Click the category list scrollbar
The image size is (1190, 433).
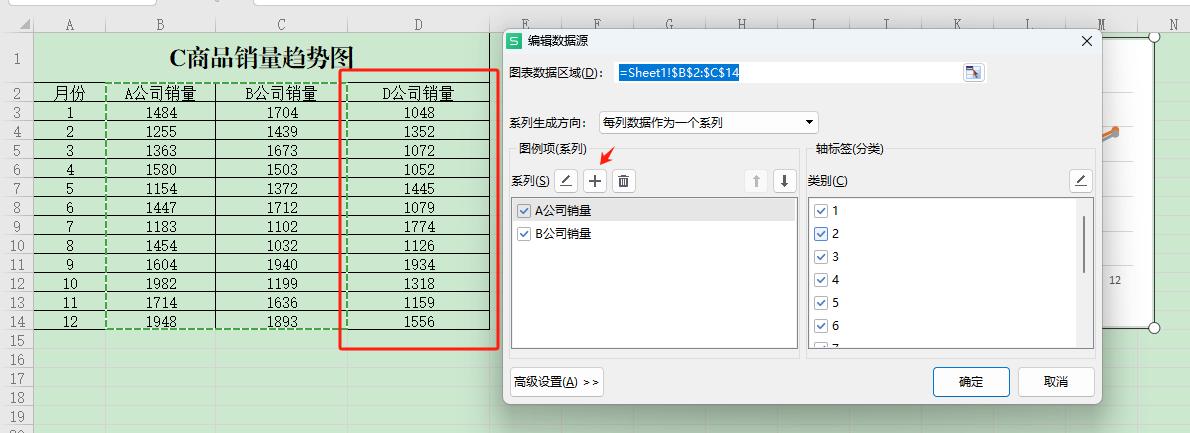coord(1084,244)
